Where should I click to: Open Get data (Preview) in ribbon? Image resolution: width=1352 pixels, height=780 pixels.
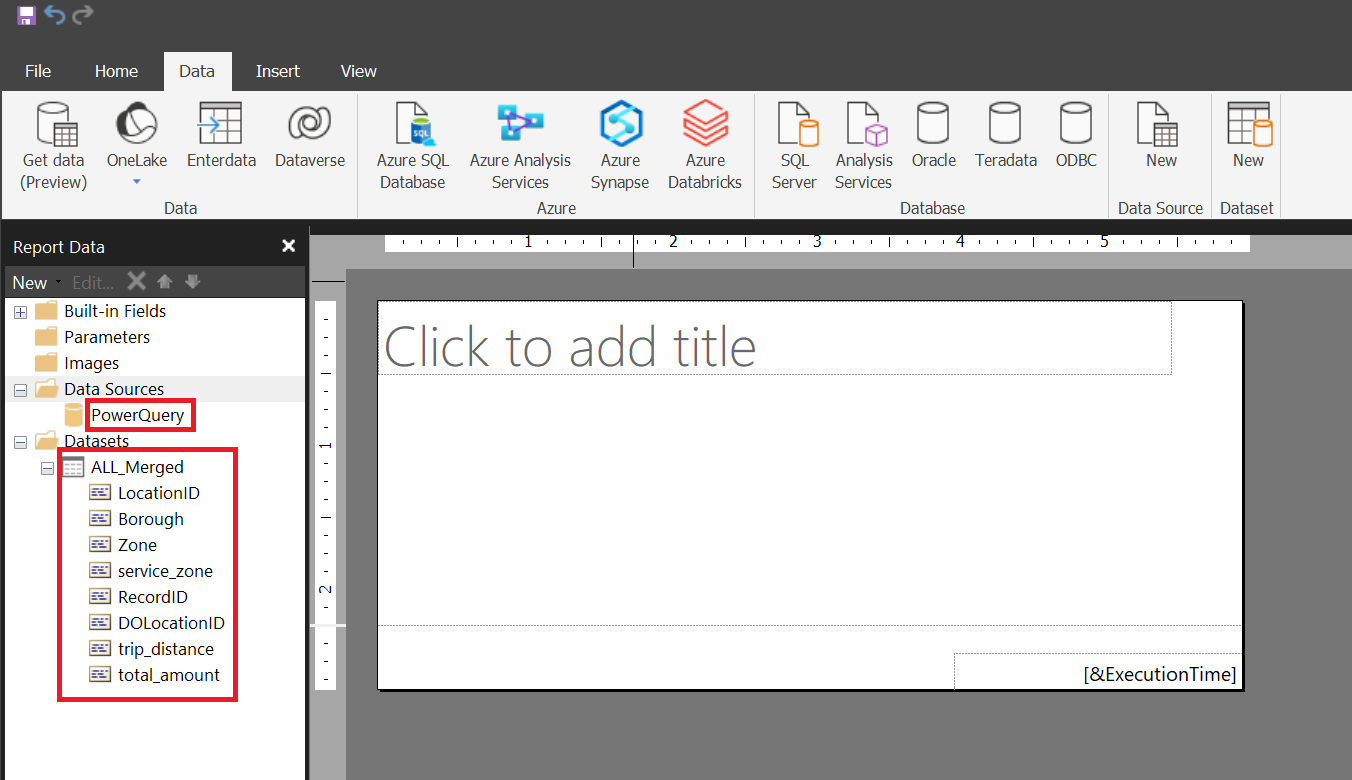tap(54, 146)
